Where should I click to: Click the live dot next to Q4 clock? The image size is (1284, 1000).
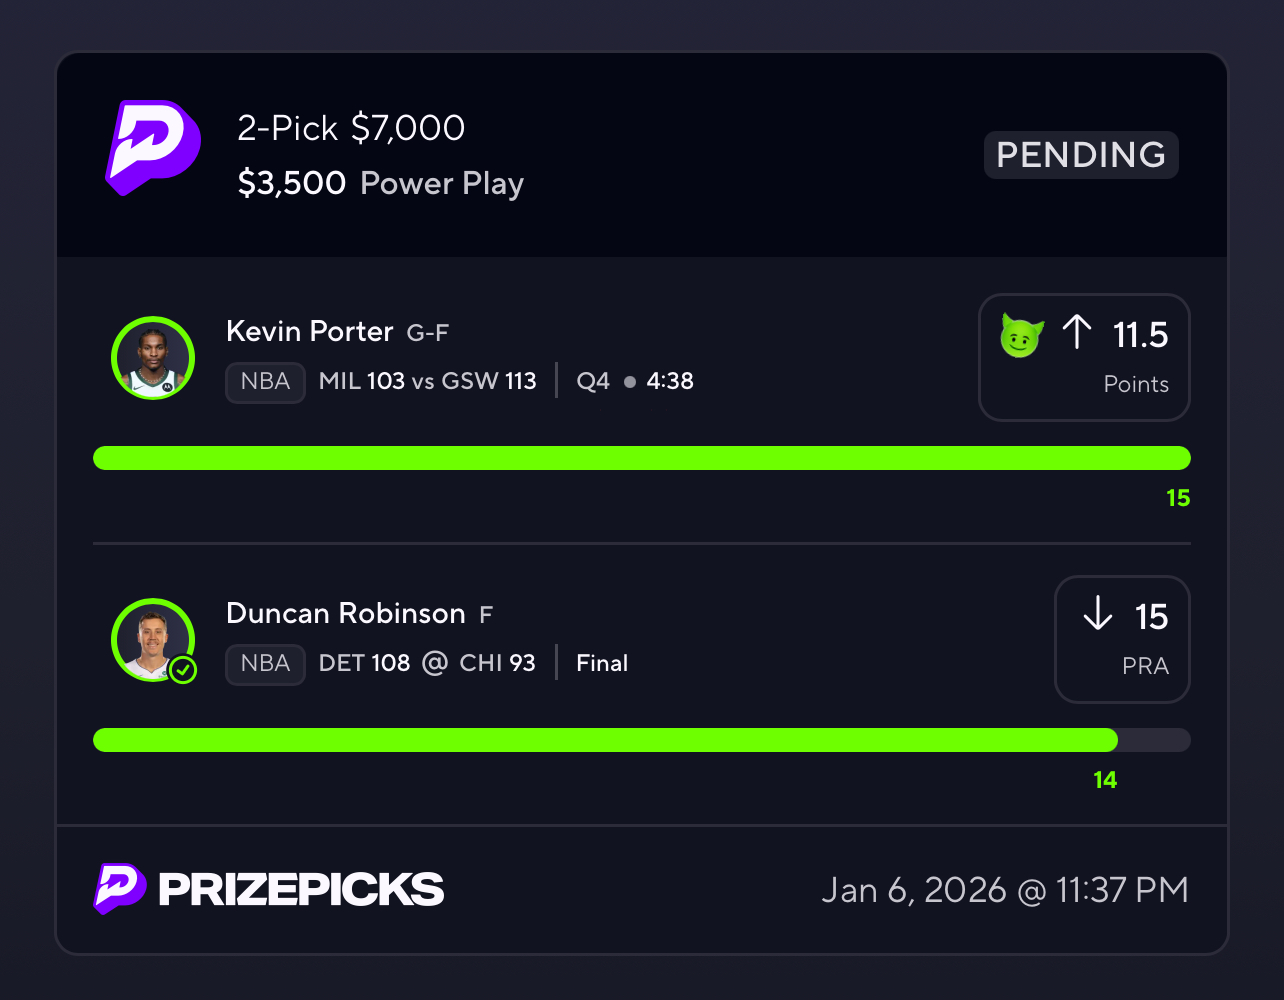click(x=630, y=382)
